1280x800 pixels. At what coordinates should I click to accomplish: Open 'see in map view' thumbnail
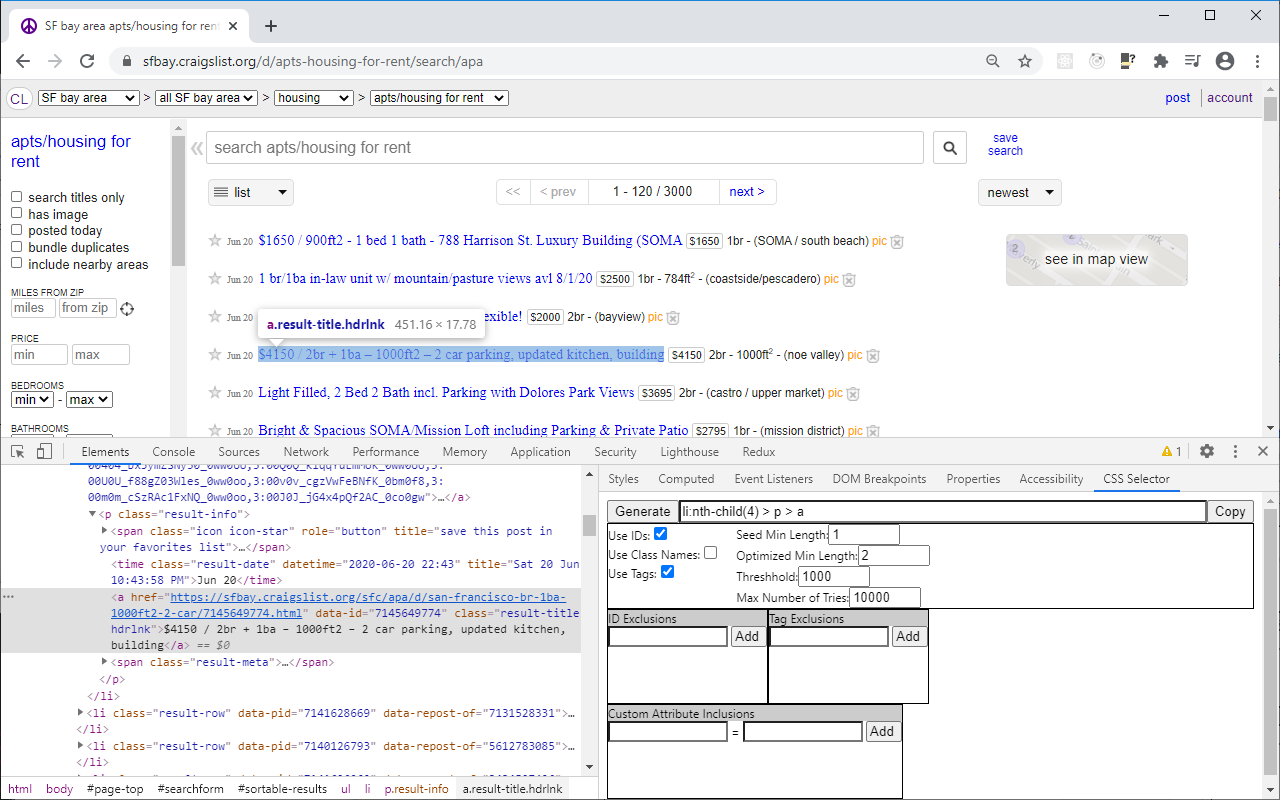point(1097,260)
